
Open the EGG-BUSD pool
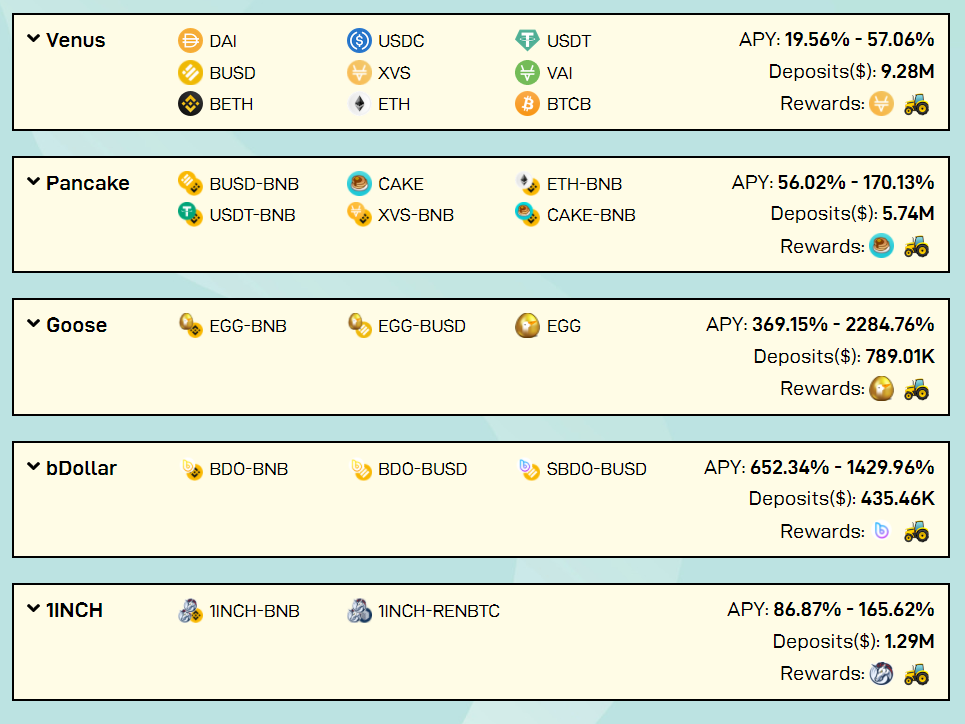click(x=421, y=326)
